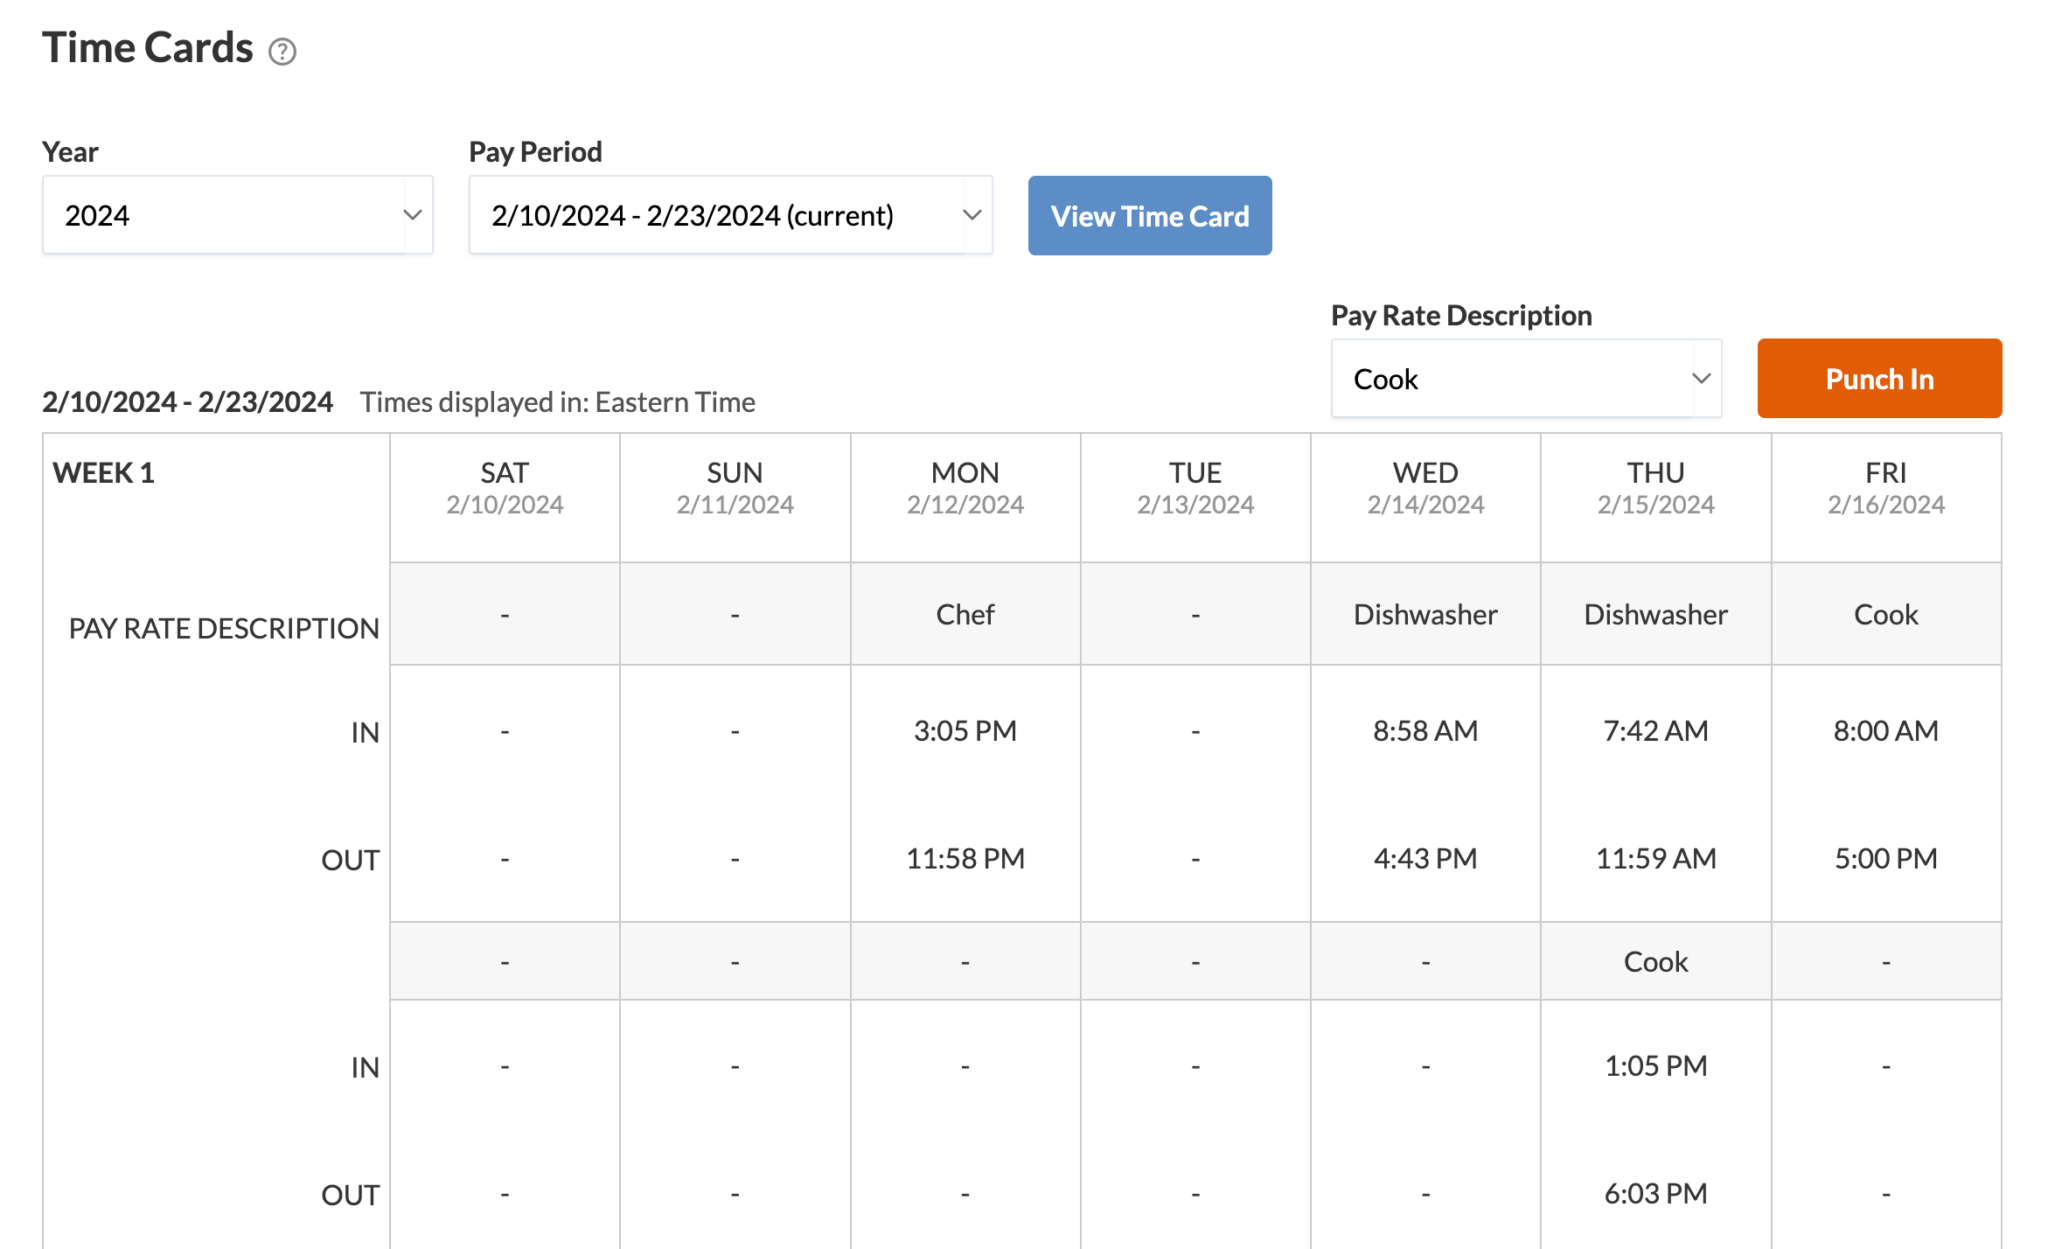Click the Dishwasher cell for Wednesday

click(1424, 613)
